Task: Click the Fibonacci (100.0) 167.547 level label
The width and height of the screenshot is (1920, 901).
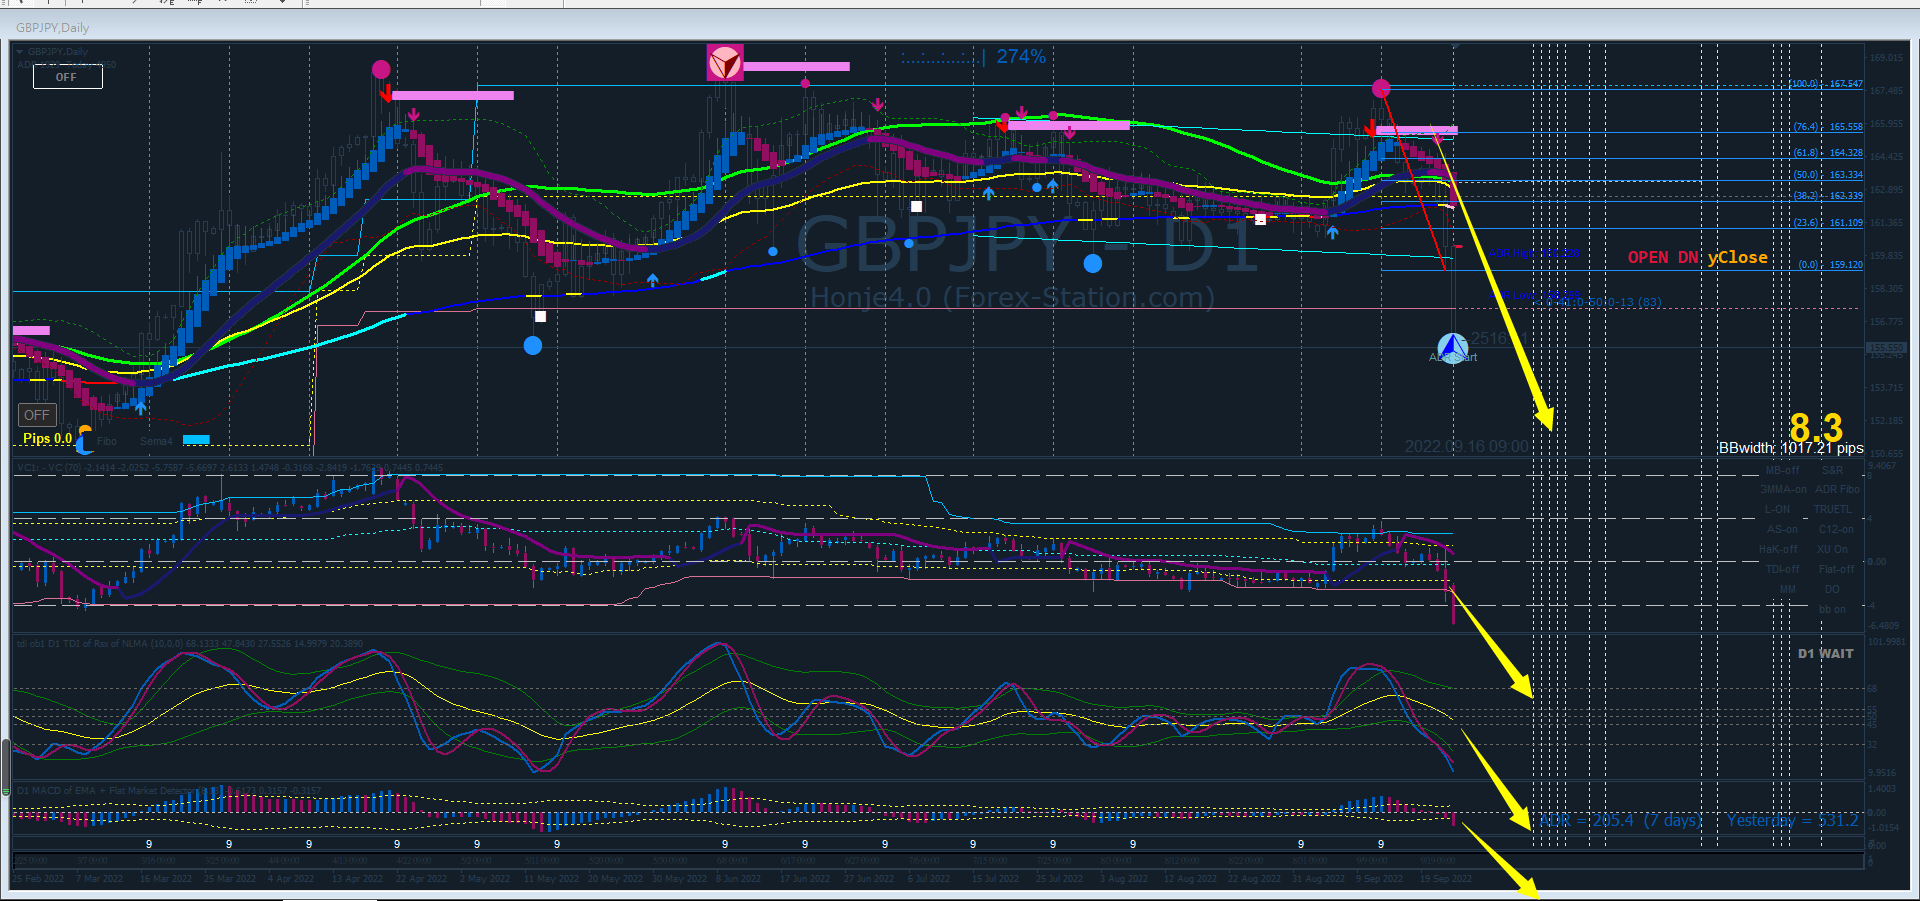Action: click(1826, 84)
